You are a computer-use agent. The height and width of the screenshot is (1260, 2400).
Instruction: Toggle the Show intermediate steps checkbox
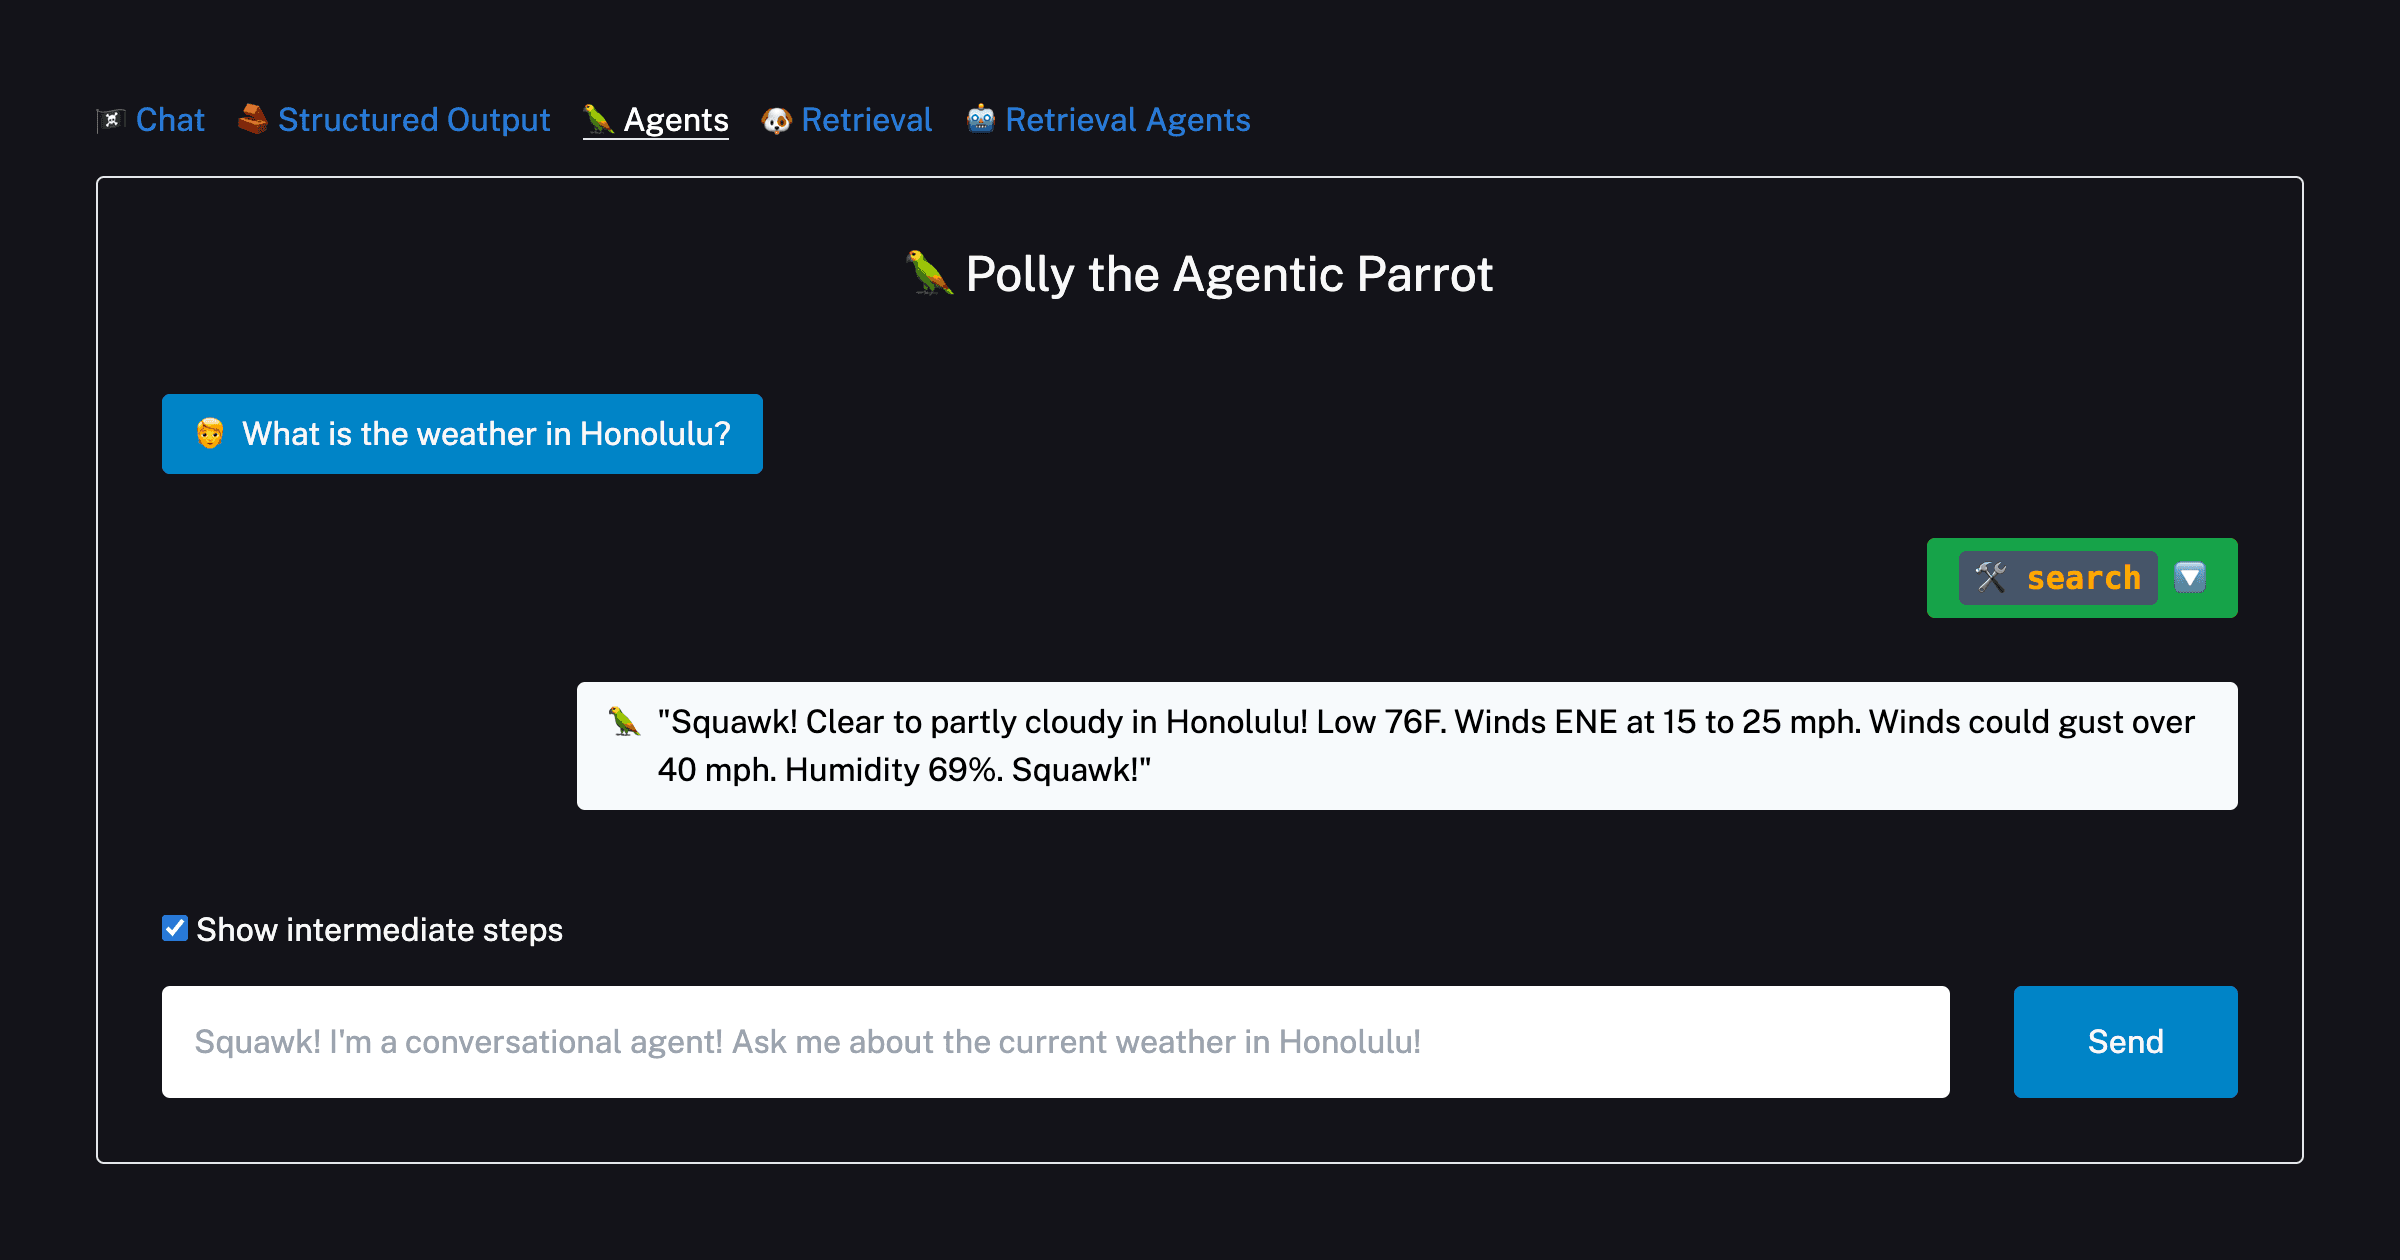pyautogui.click(x=174, y=928)
